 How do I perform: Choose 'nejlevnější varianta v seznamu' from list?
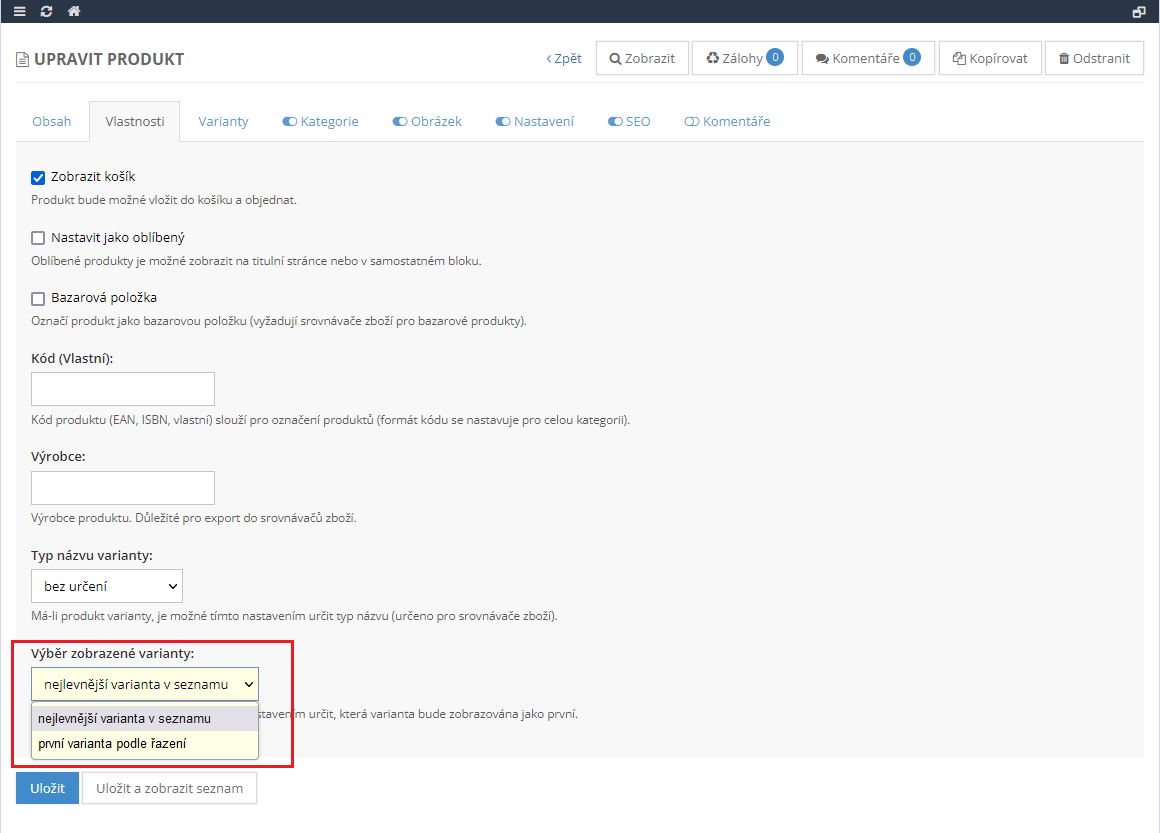click(x=124, y=718)
